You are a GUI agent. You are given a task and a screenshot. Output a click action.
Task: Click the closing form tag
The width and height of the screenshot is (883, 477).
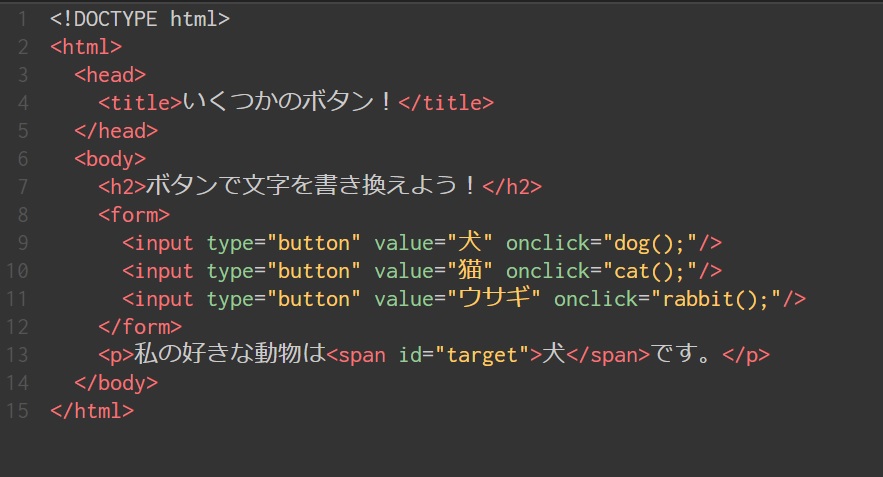pyautogui.click(x=140, y=327)
